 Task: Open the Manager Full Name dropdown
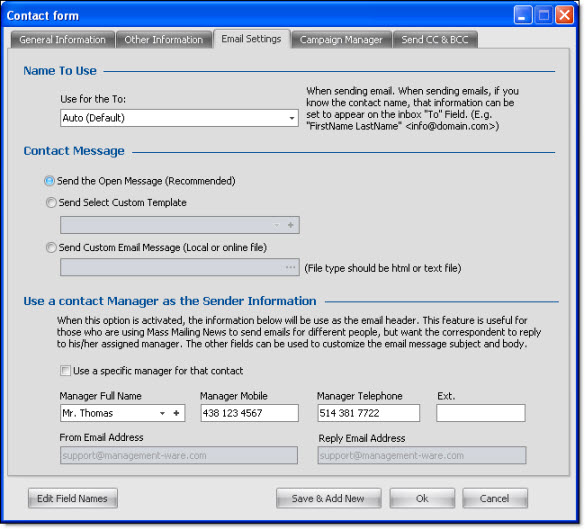coord(162,413)
